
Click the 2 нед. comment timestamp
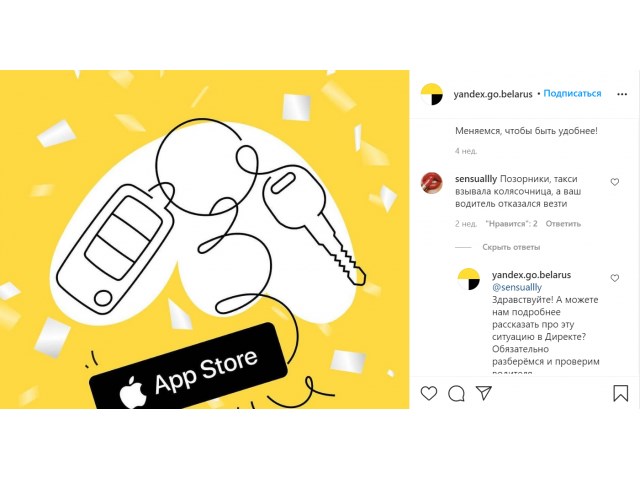click(x=466, y=224)
